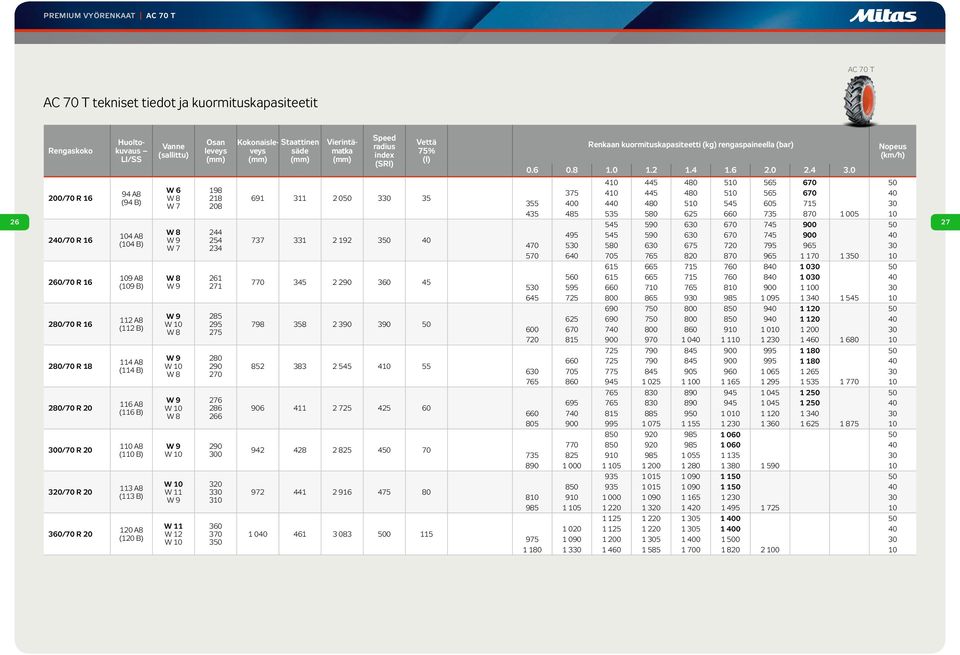960x655 pixels.
Task: Click the 2.4 bar pressure header
Action: (809, 170)
